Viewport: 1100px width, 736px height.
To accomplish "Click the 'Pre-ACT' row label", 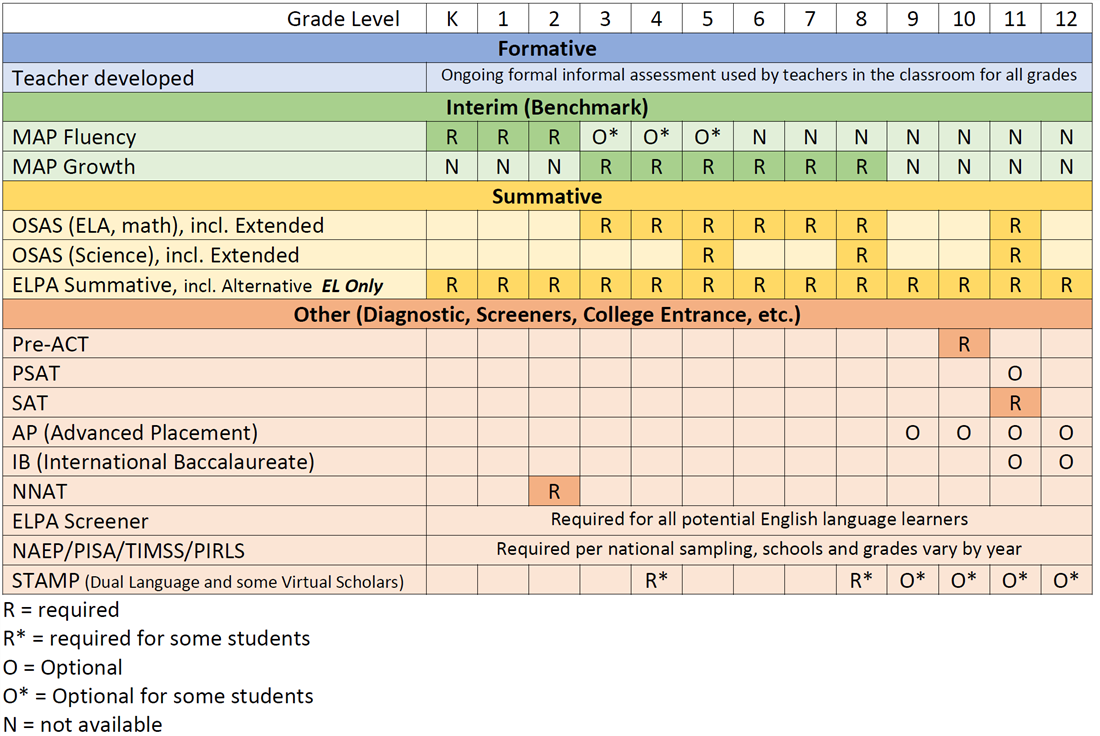I will tap(215, 344).
